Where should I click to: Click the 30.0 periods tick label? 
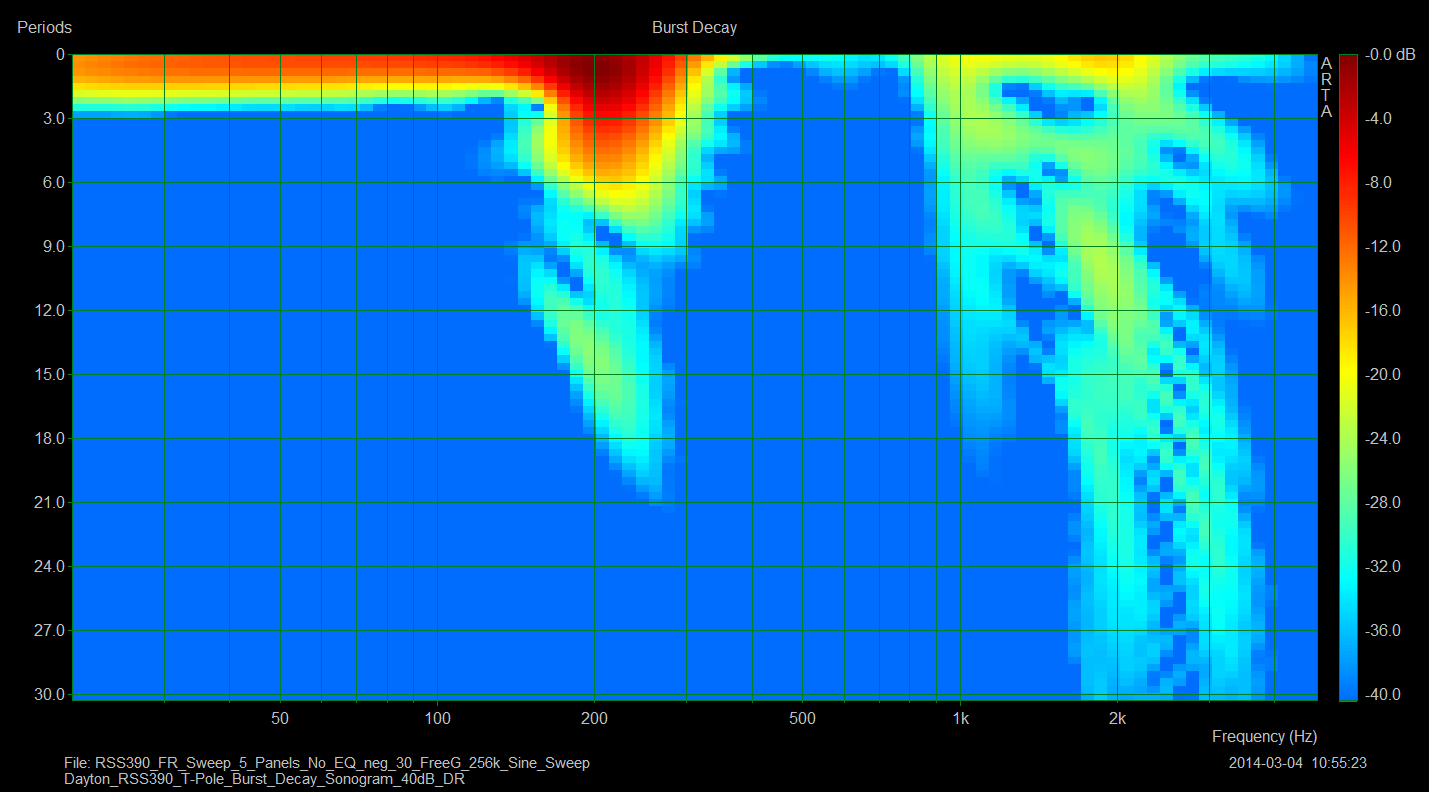(x=45, y=694)
